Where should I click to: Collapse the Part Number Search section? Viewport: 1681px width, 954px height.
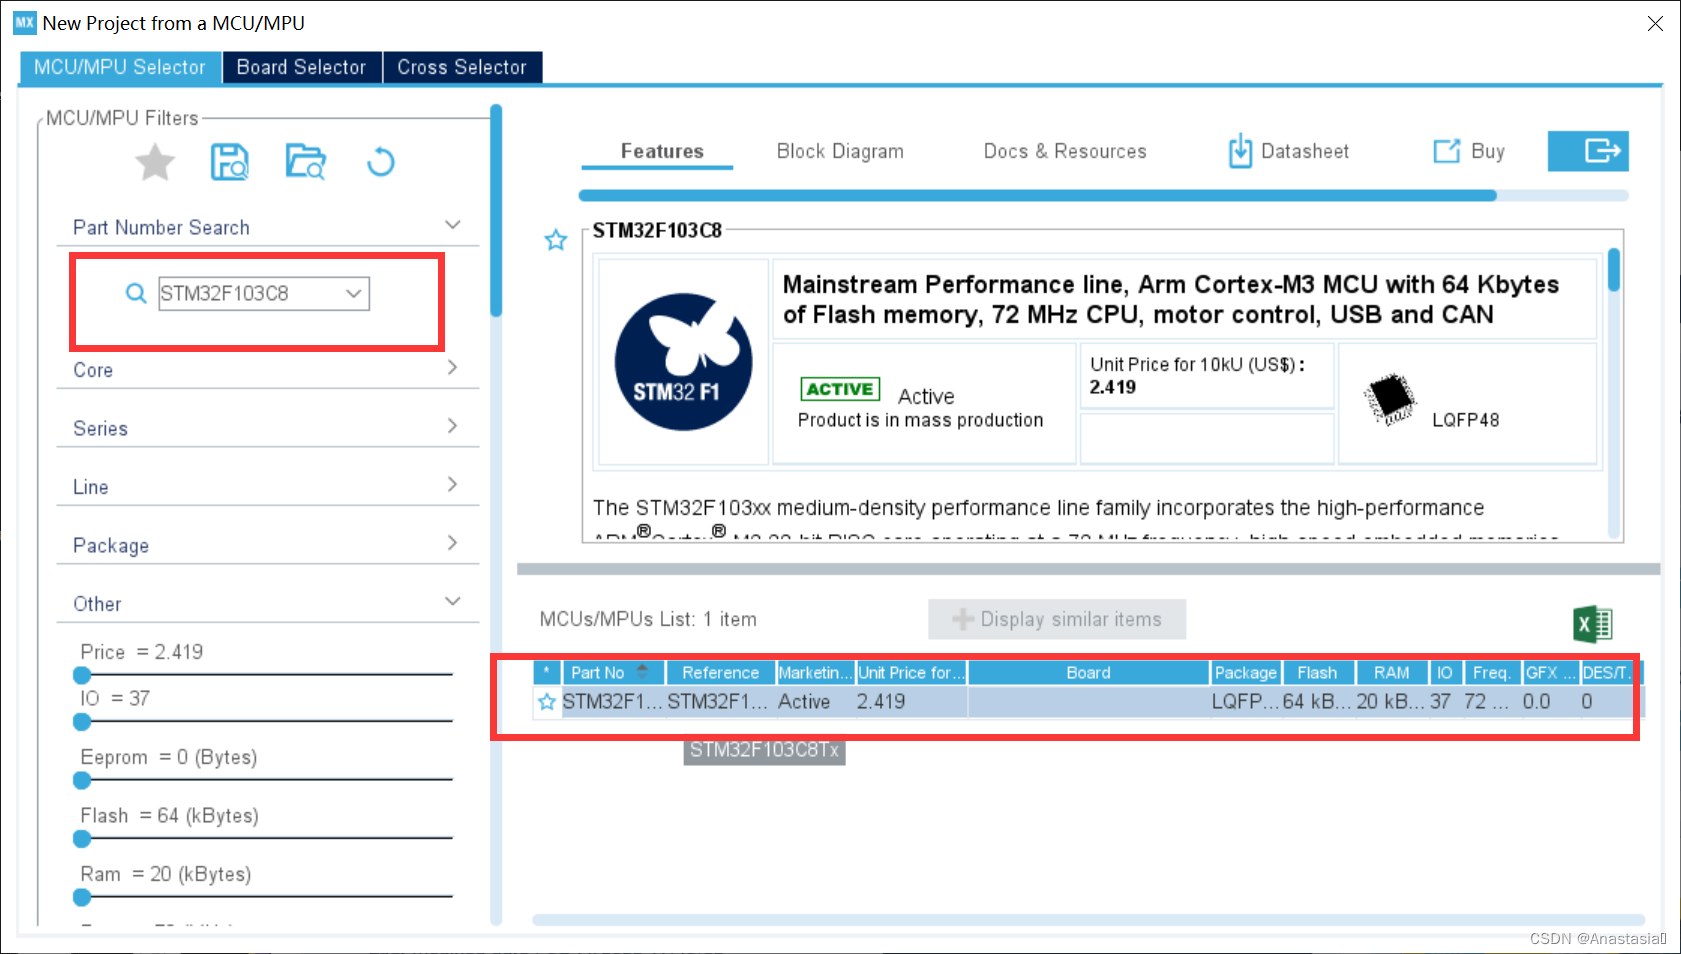click(x=453, y=225)
